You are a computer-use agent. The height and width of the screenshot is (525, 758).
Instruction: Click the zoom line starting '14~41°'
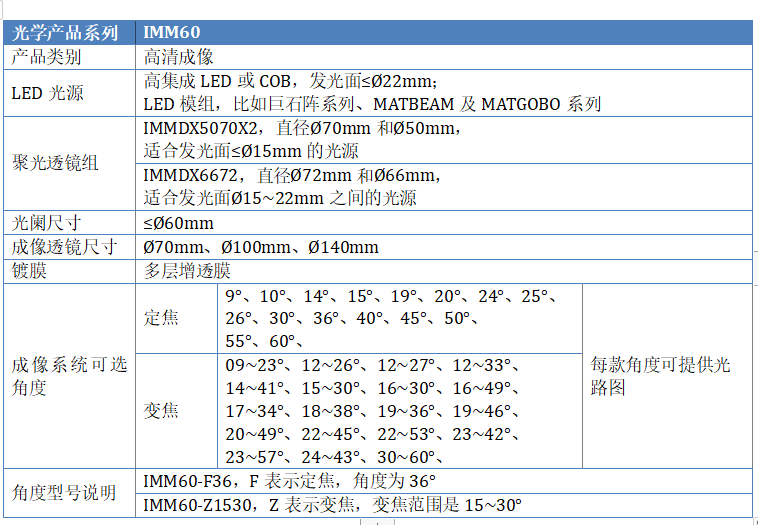pyautogui.click(x=372, y=388)
